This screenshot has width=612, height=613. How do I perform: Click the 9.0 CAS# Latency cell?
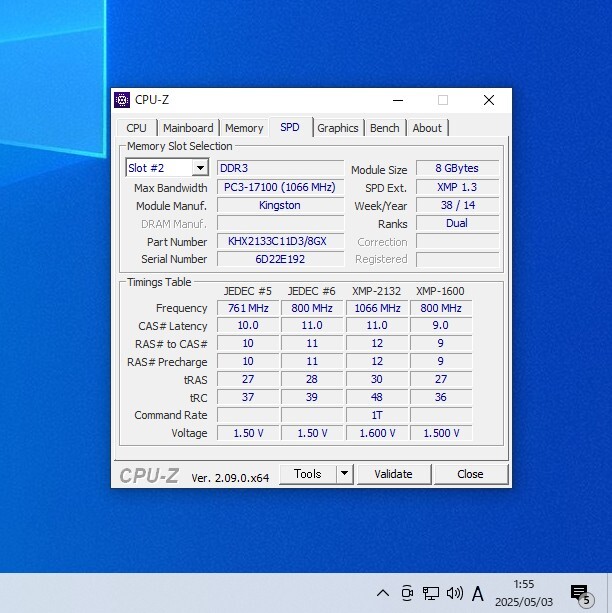[x=441, y=325]
